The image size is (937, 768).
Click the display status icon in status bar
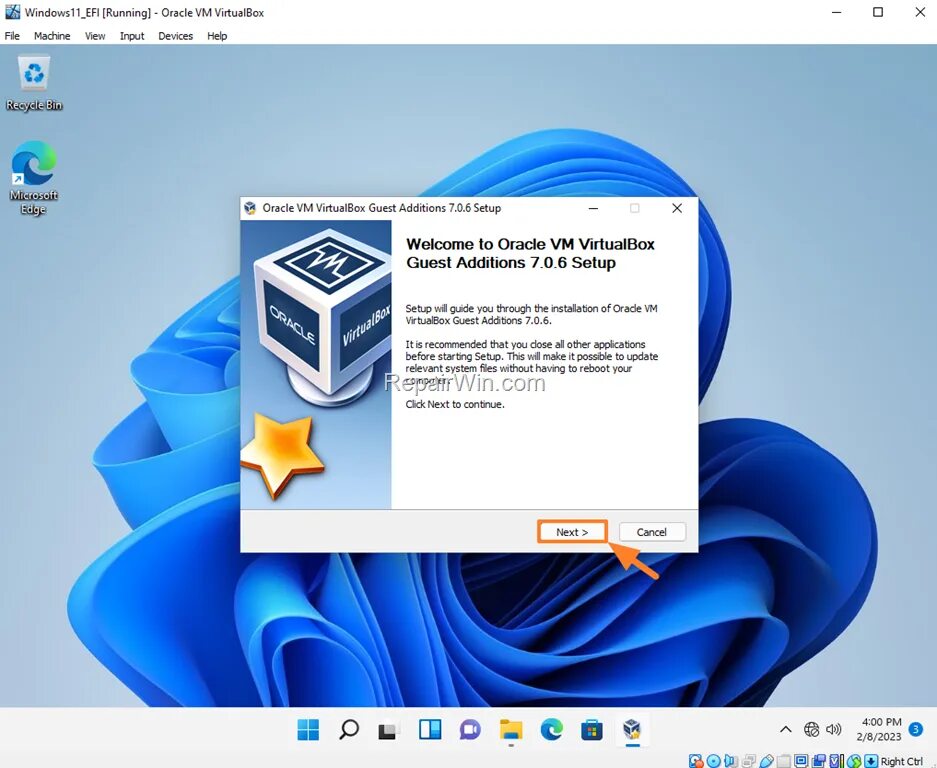[801, 761]
